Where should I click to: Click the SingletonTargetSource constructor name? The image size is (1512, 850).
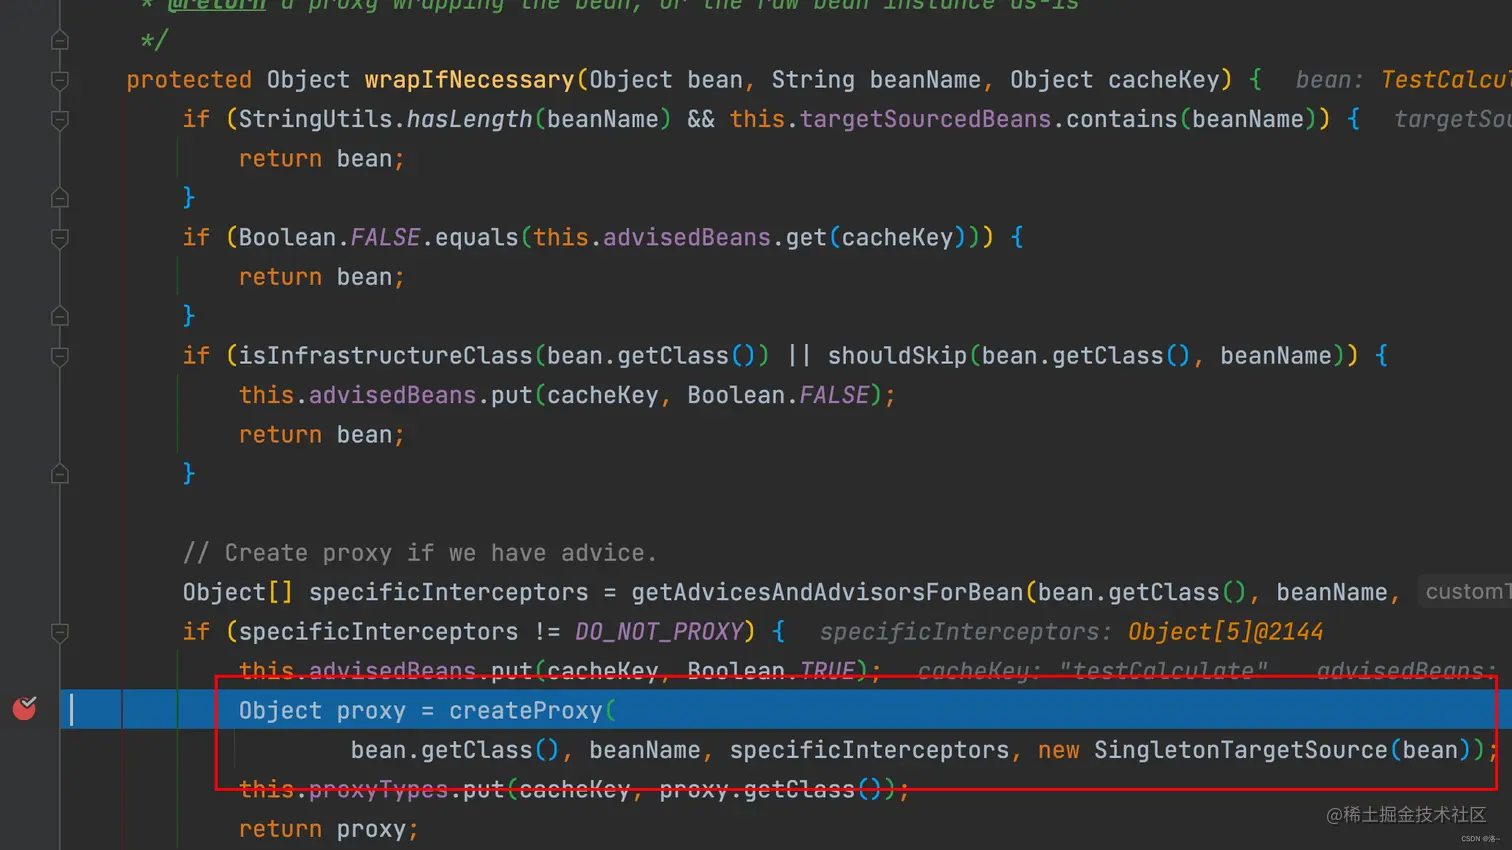[1240, 750]
